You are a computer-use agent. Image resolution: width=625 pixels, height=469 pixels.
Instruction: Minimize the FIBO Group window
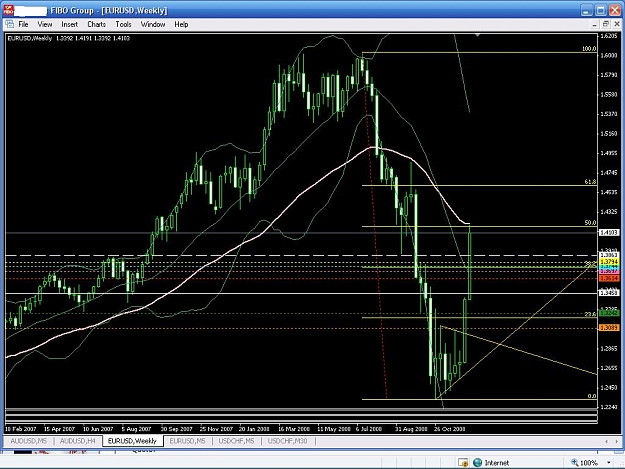point(586,10)
